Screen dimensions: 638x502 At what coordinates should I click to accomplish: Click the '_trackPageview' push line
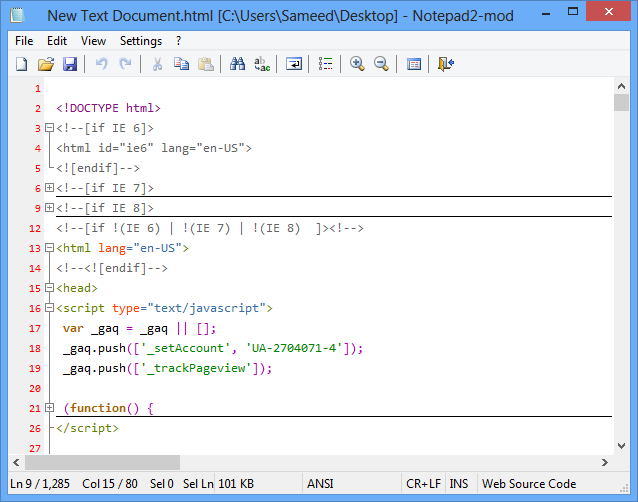(x=167, y=368)
